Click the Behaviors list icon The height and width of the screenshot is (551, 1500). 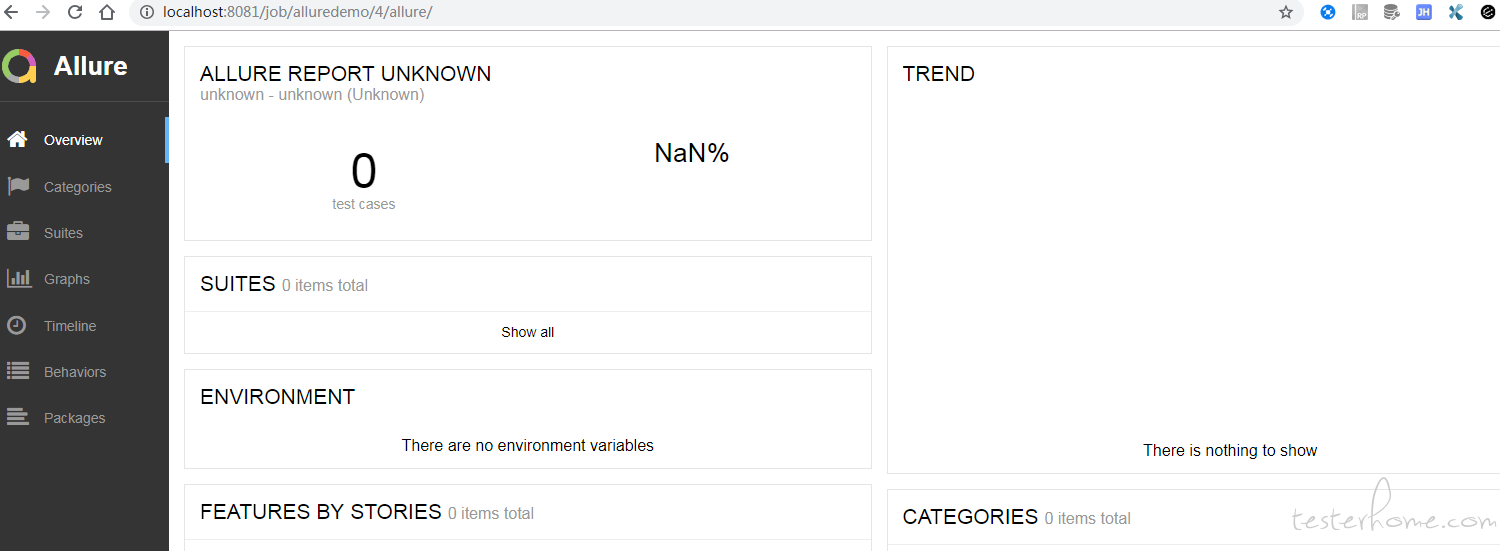click(18, 371)
